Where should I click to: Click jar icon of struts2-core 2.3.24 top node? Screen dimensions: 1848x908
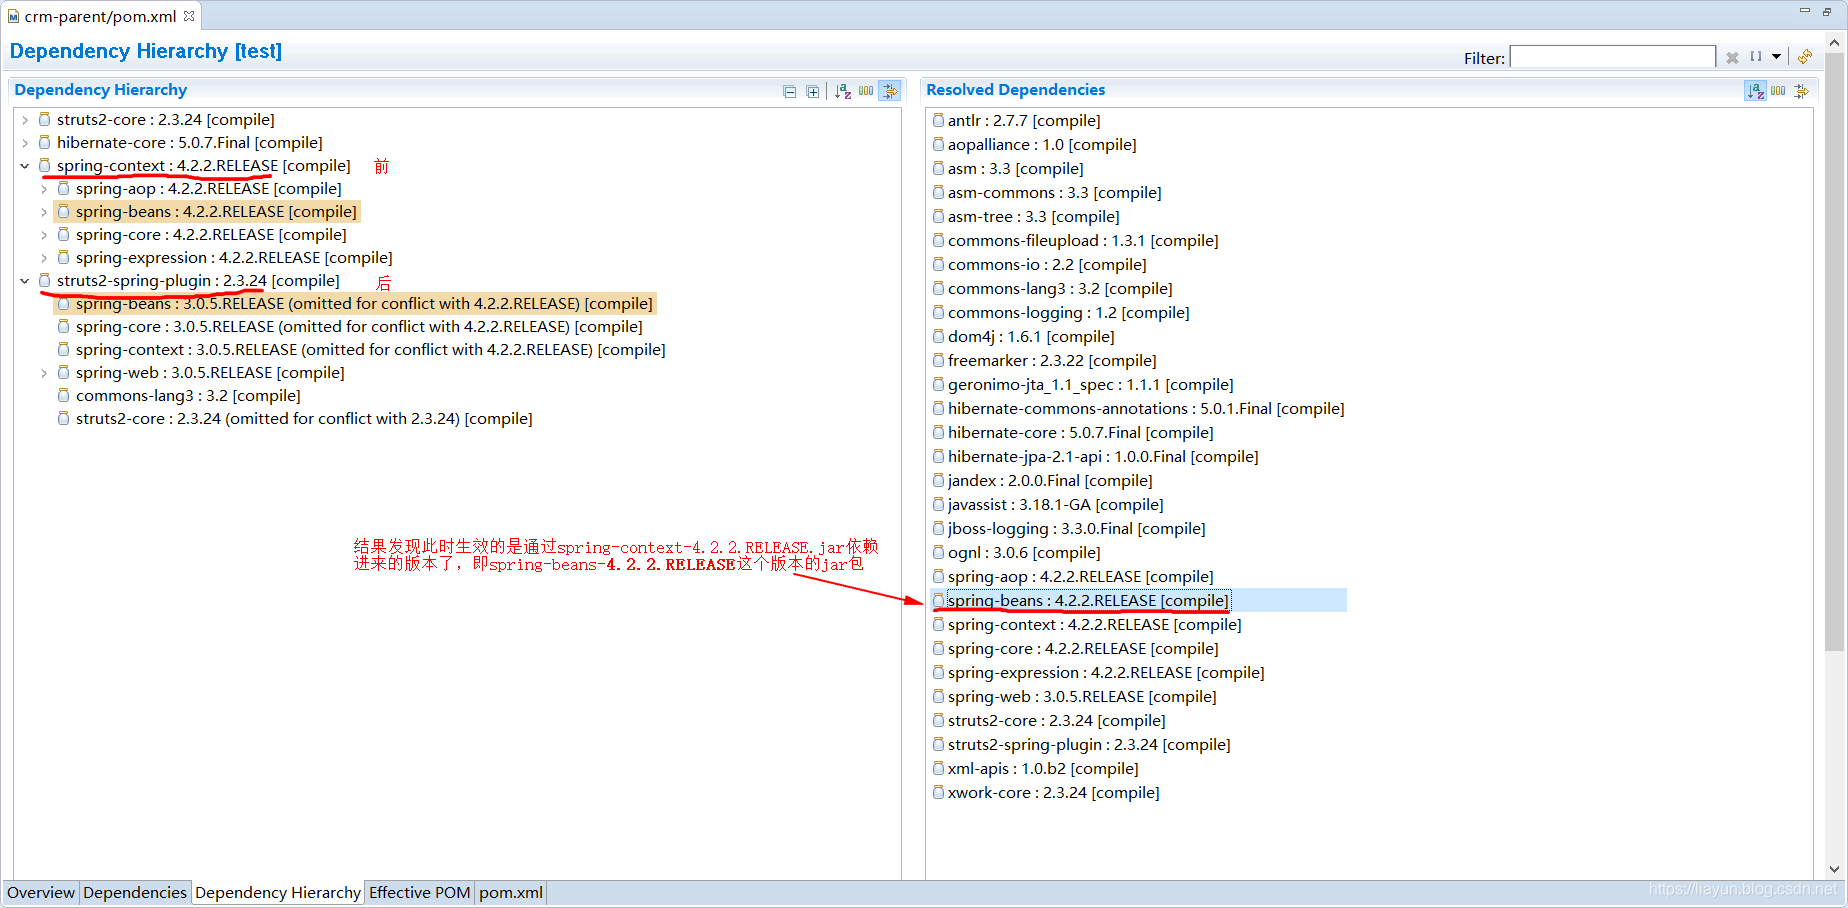point(45,119)
